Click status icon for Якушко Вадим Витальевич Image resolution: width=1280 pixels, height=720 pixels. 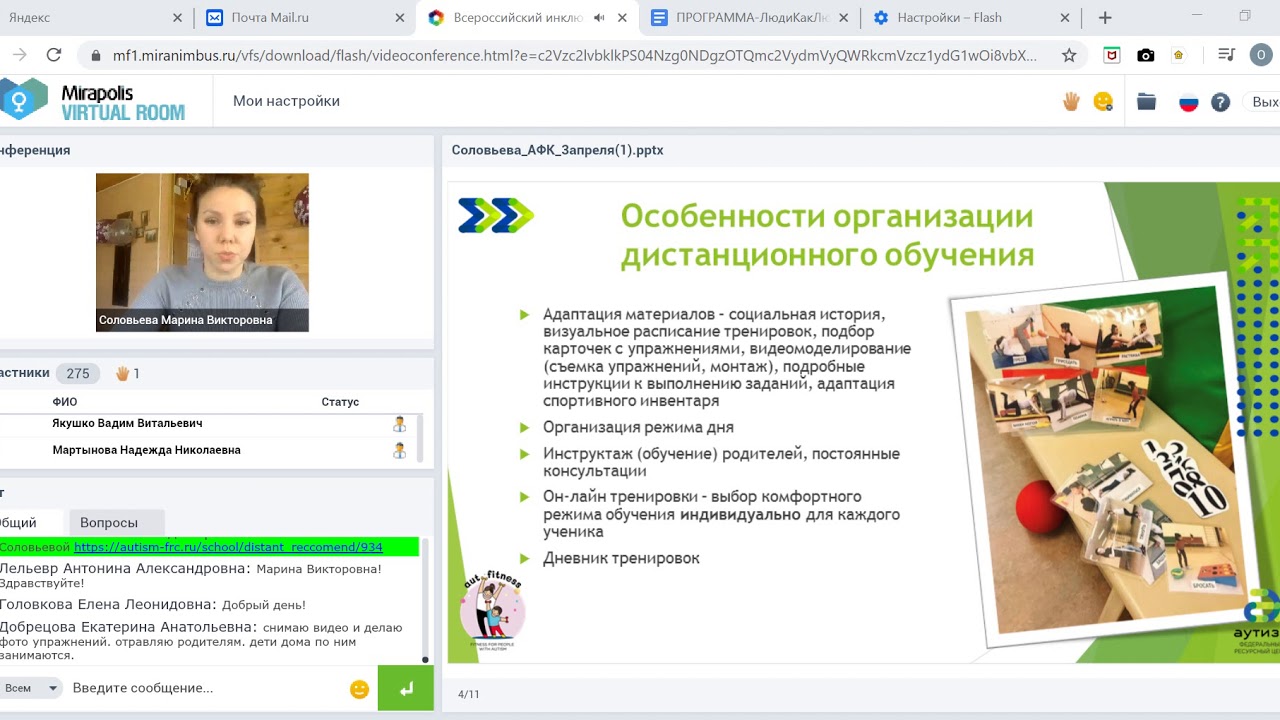(x=399, y=424)
